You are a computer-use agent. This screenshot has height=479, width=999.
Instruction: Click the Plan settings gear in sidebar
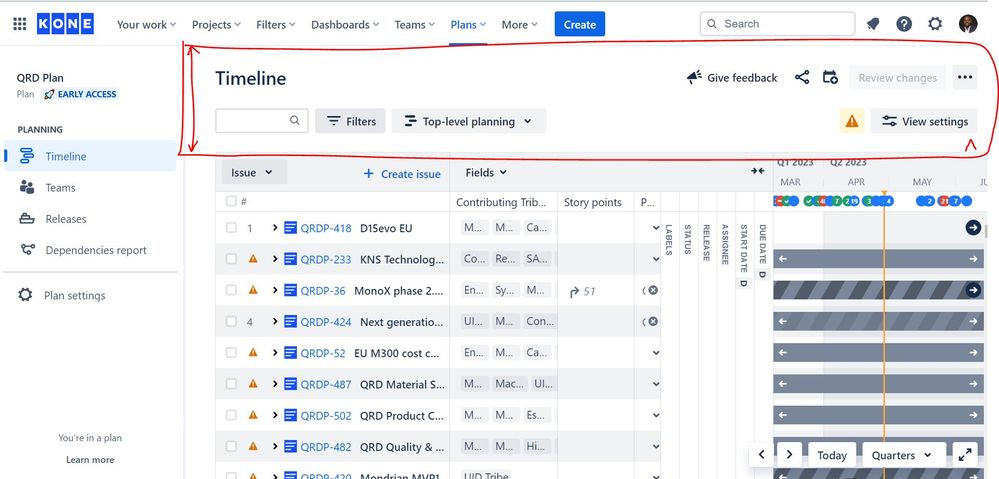[25, 295]
